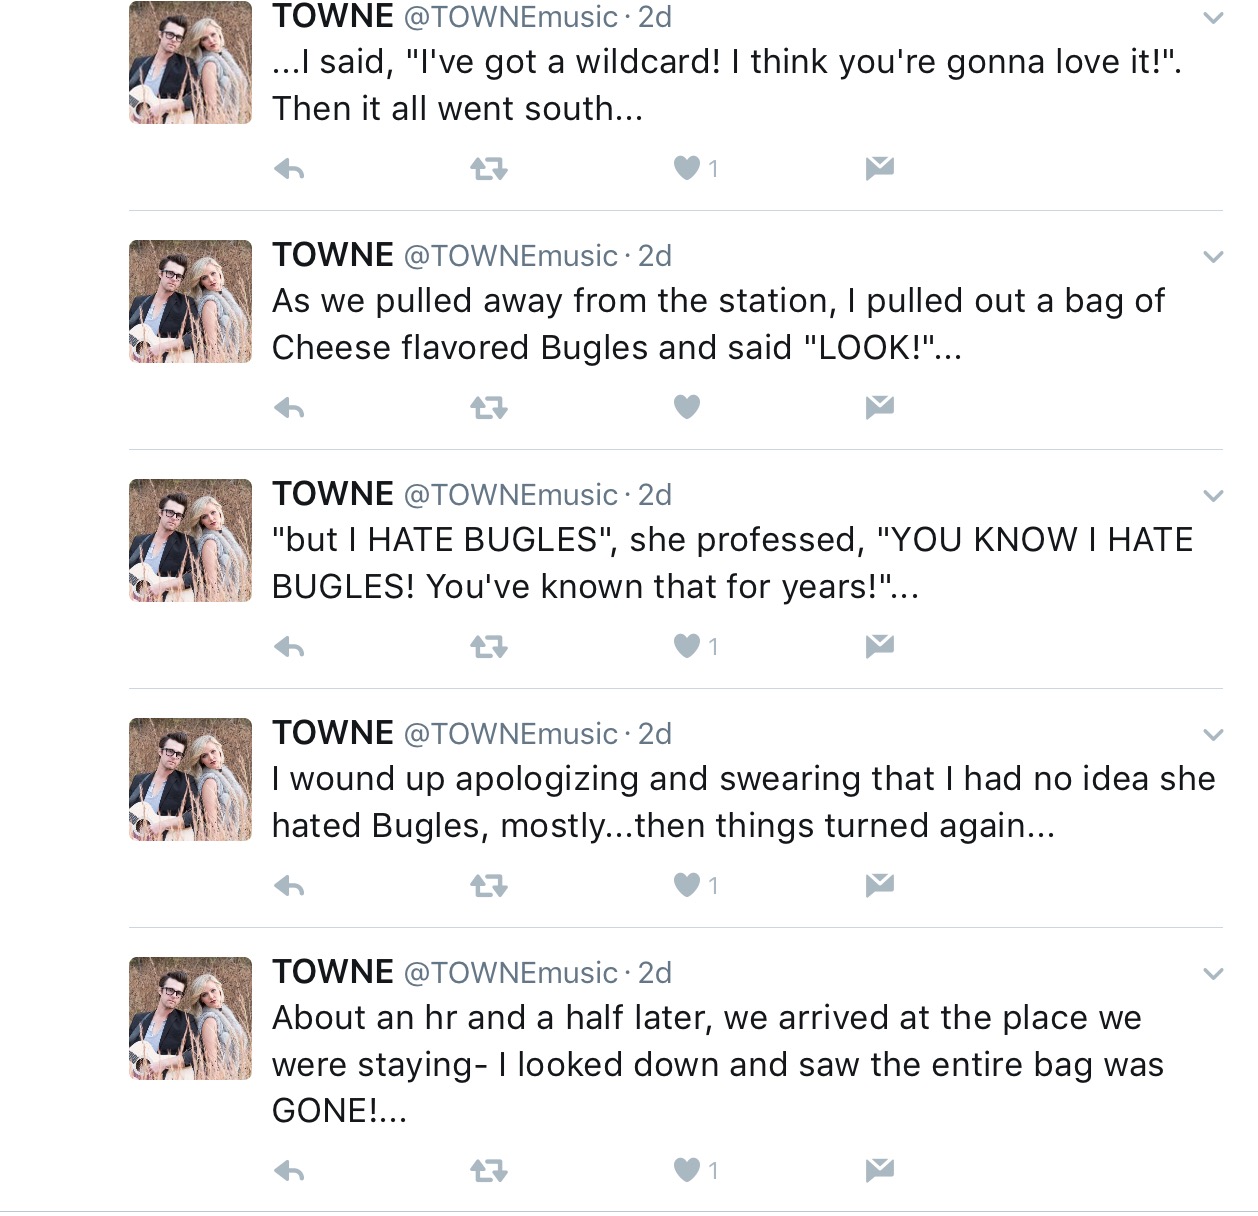The width and height of the screenshot is (1258, 1216).
Task: Open the TOWNE avatar beside the "entire bag" tweet
Action: [x=190, y=1019]
